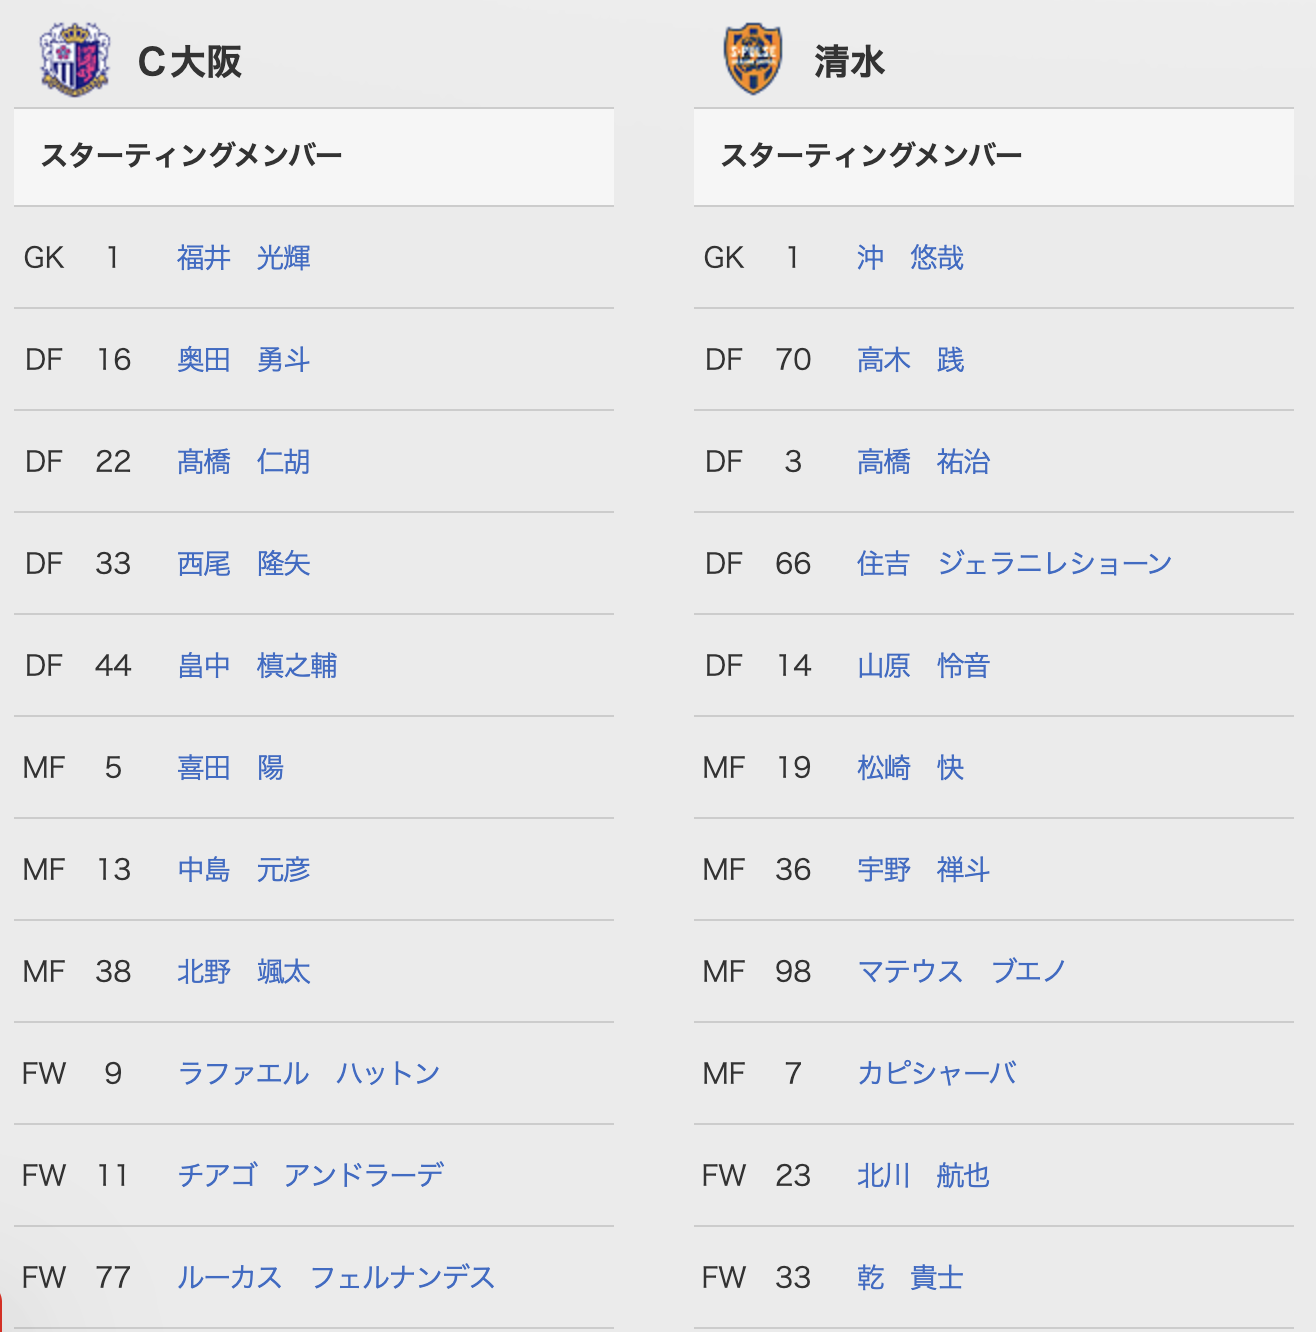Open ラファエル ハットン player page
This screenshot has width=1316, height=1332.
(309, 1074)
